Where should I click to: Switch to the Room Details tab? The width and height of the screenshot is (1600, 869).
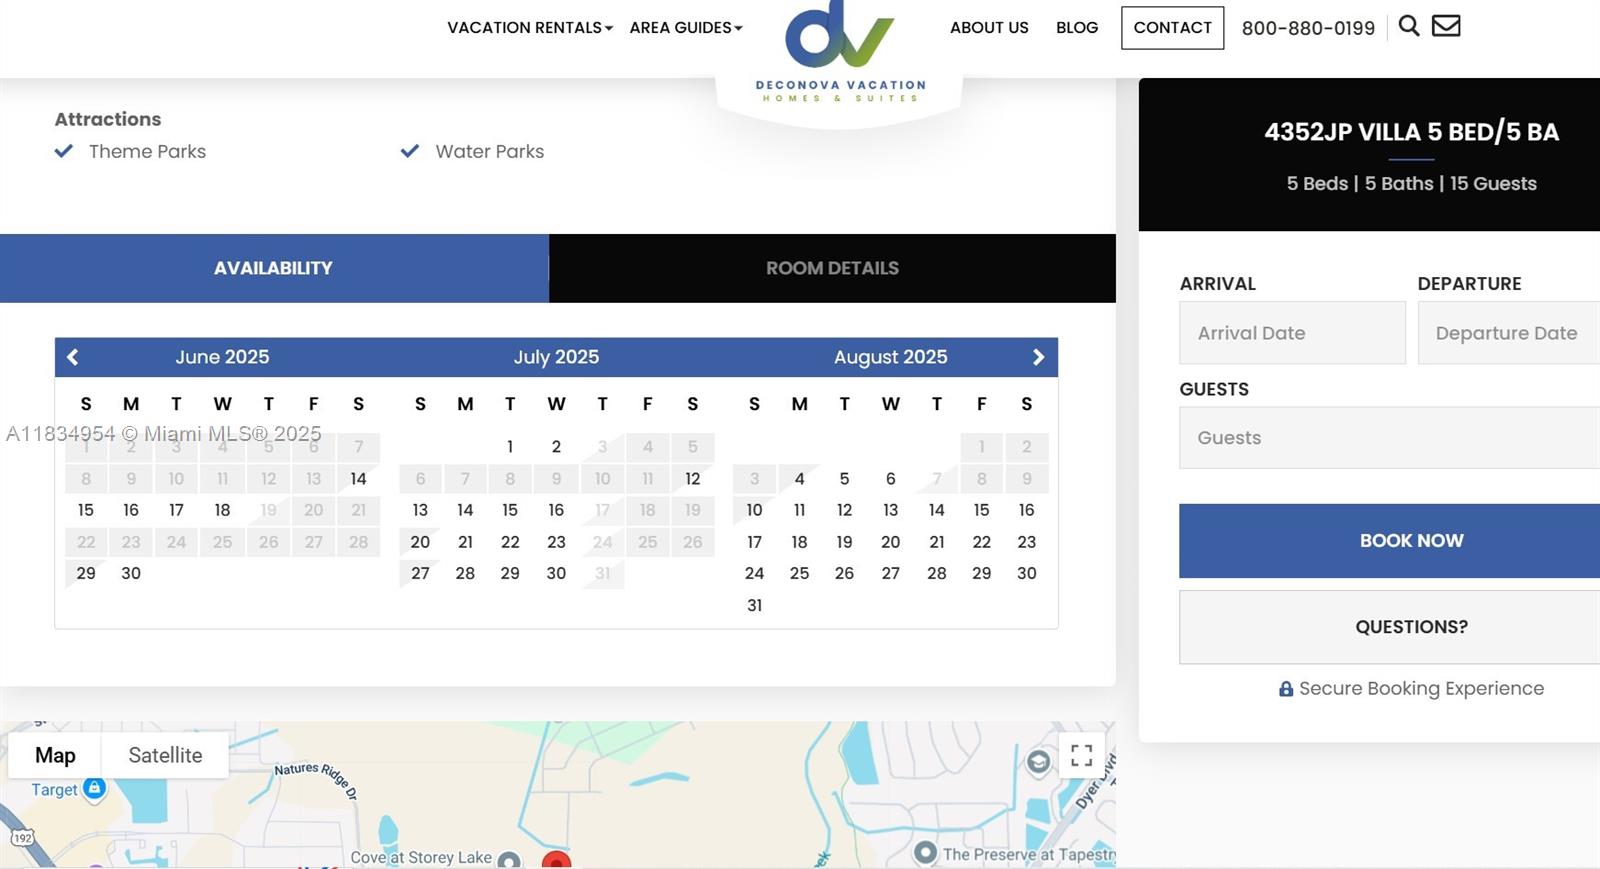click(832, 268)
